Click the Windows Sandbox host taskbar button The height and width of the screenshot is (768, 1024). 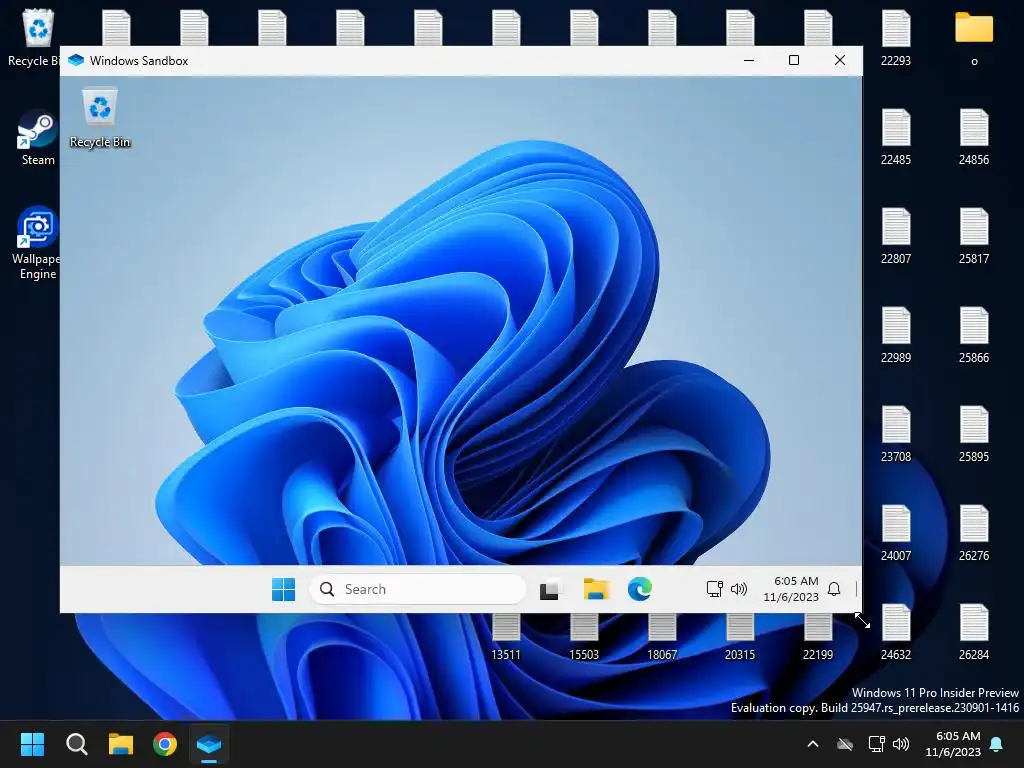click(209, 744)
